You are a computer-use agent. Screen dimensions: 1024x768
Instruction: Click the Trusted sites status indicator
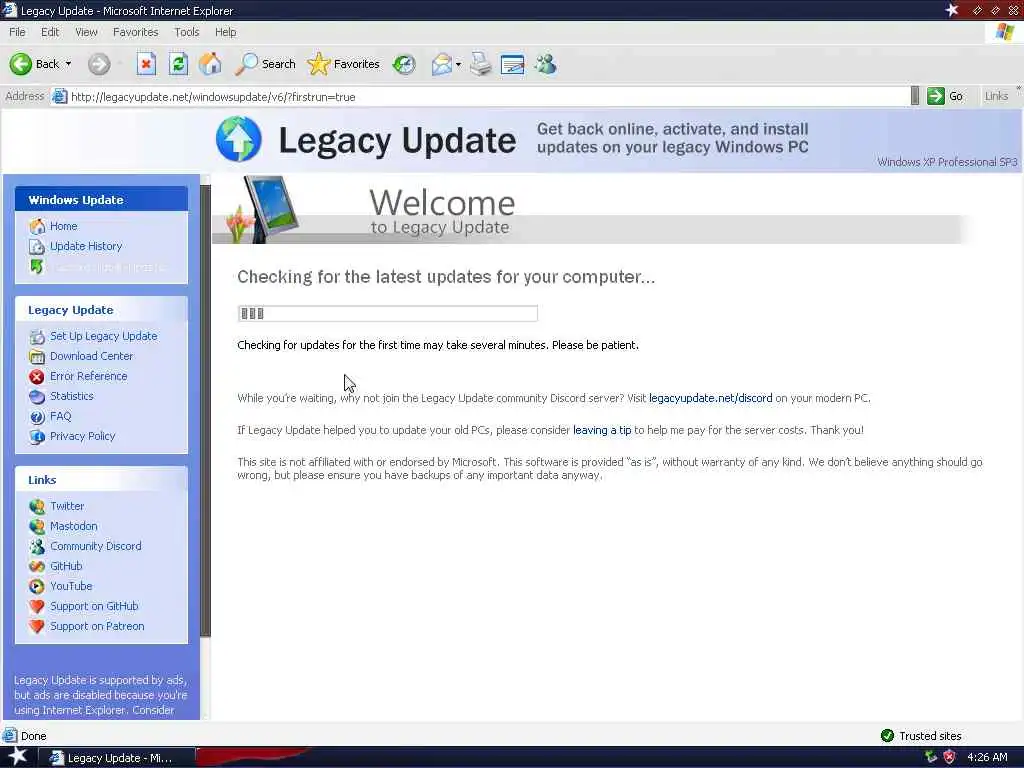point(921,736)
